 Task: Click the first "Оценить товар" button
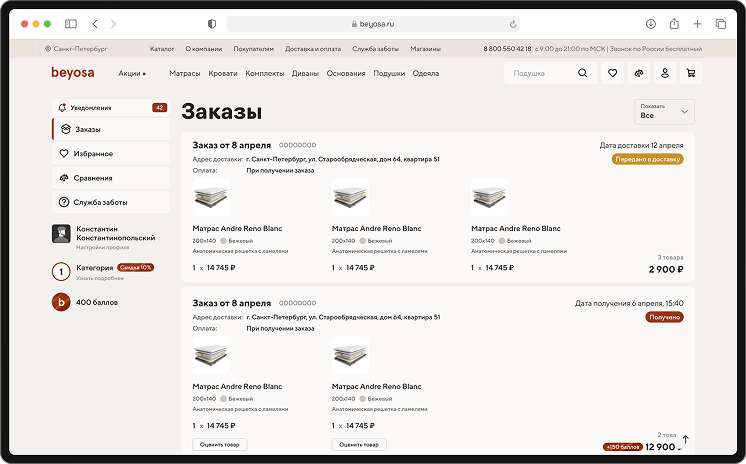tap(219, 444)
